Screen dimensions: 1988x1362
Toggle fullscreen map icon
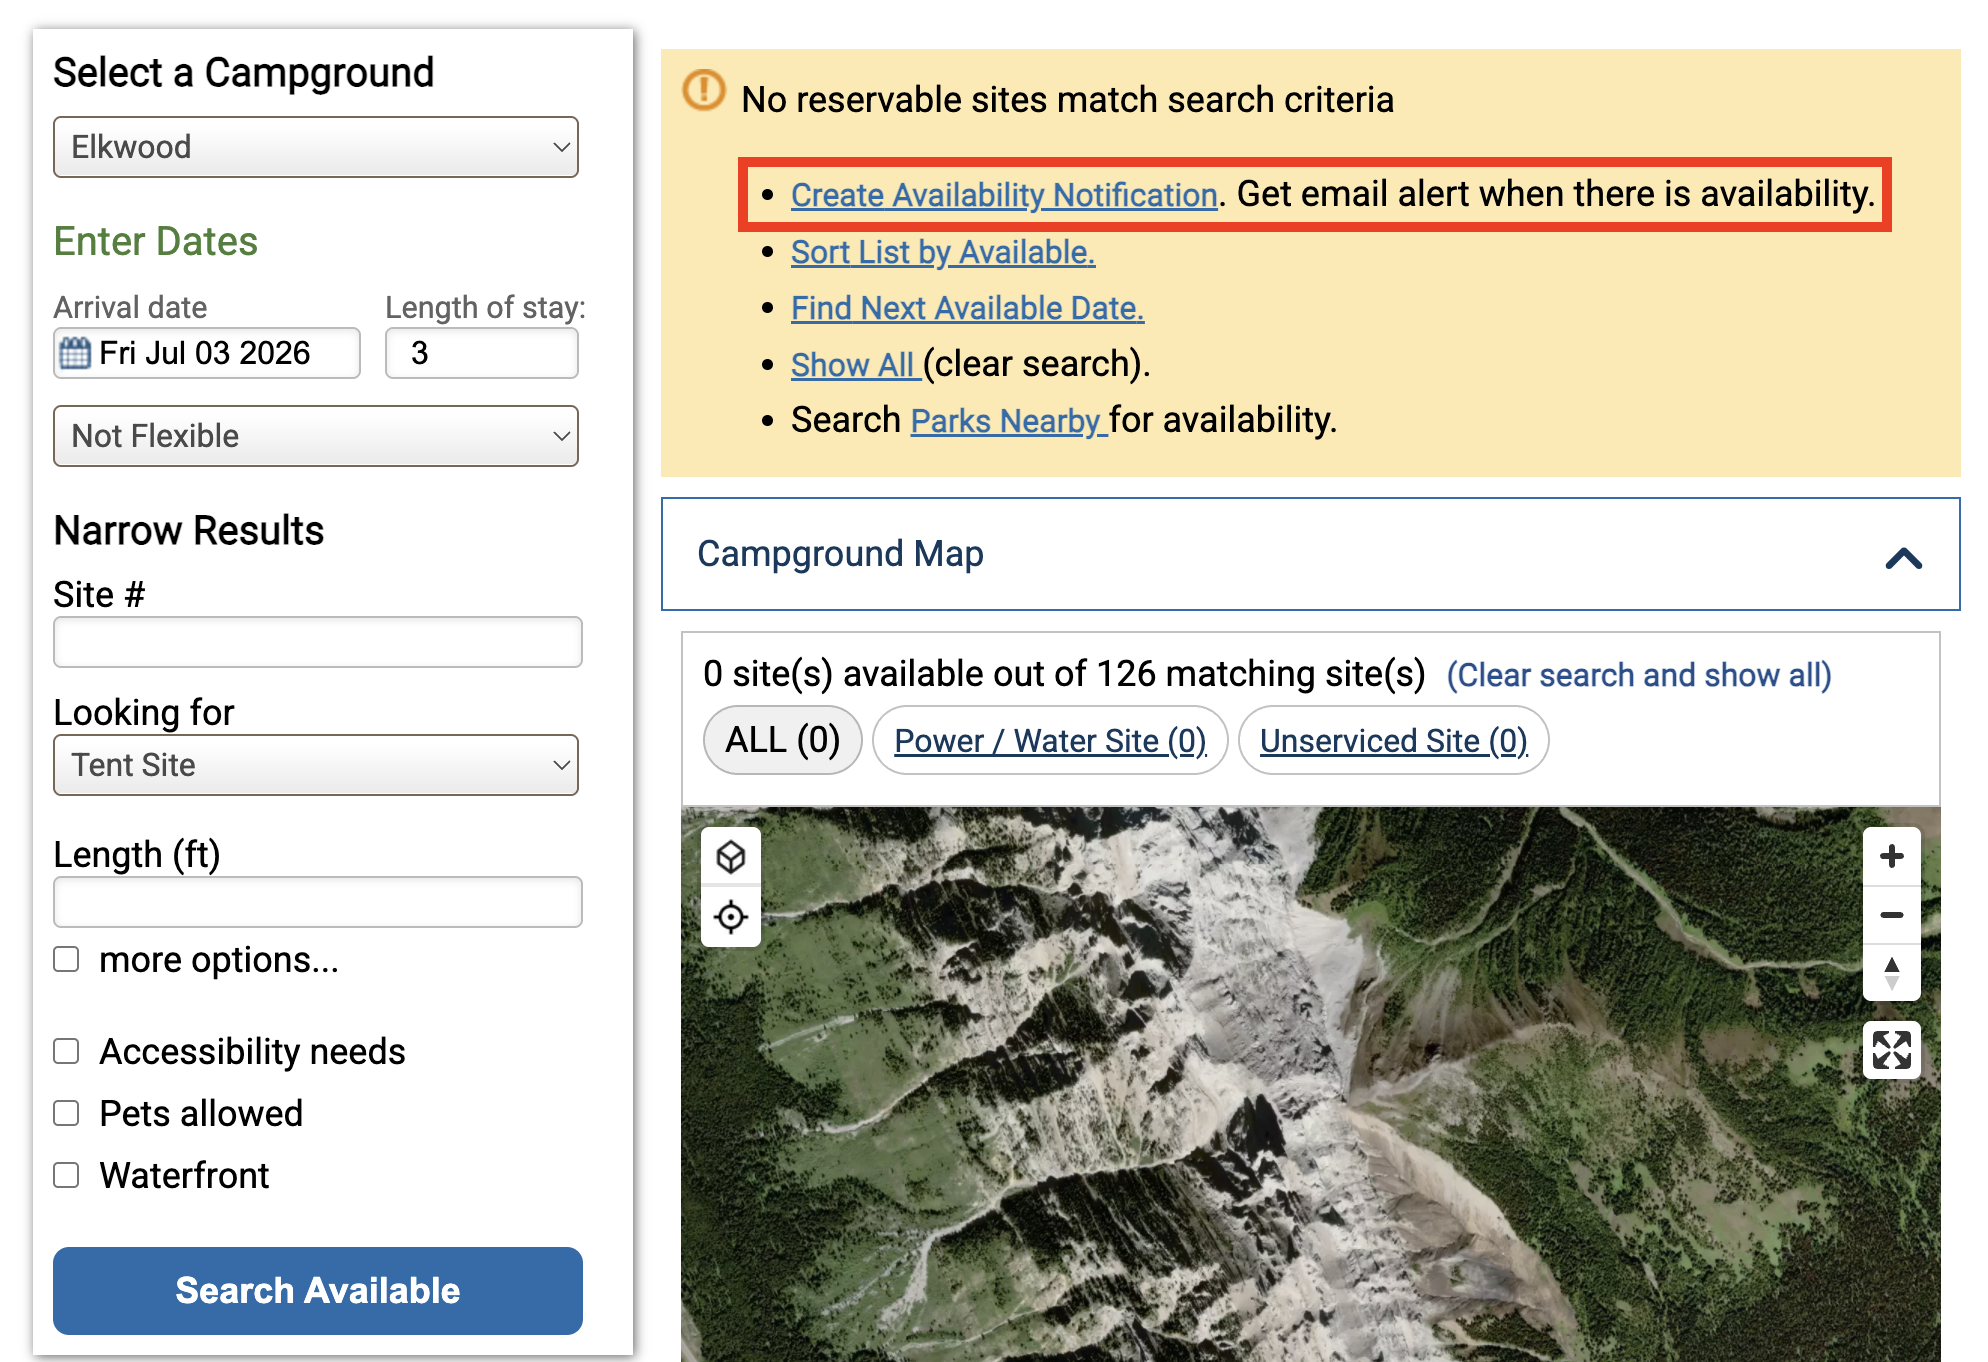pyautogui.click(x=1891, y=1050)
